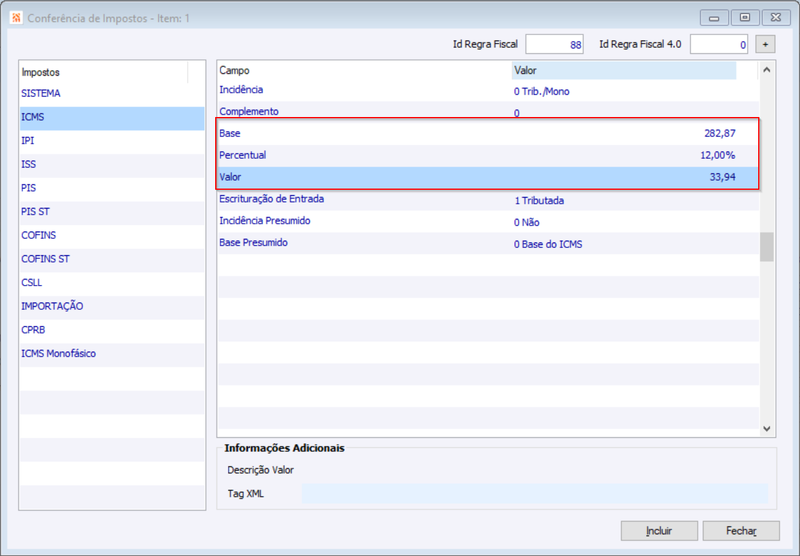Viewport: 800px width, 556px height.
Task: Select ICMS in the Impostos list
Action: [x=112, y=117]
